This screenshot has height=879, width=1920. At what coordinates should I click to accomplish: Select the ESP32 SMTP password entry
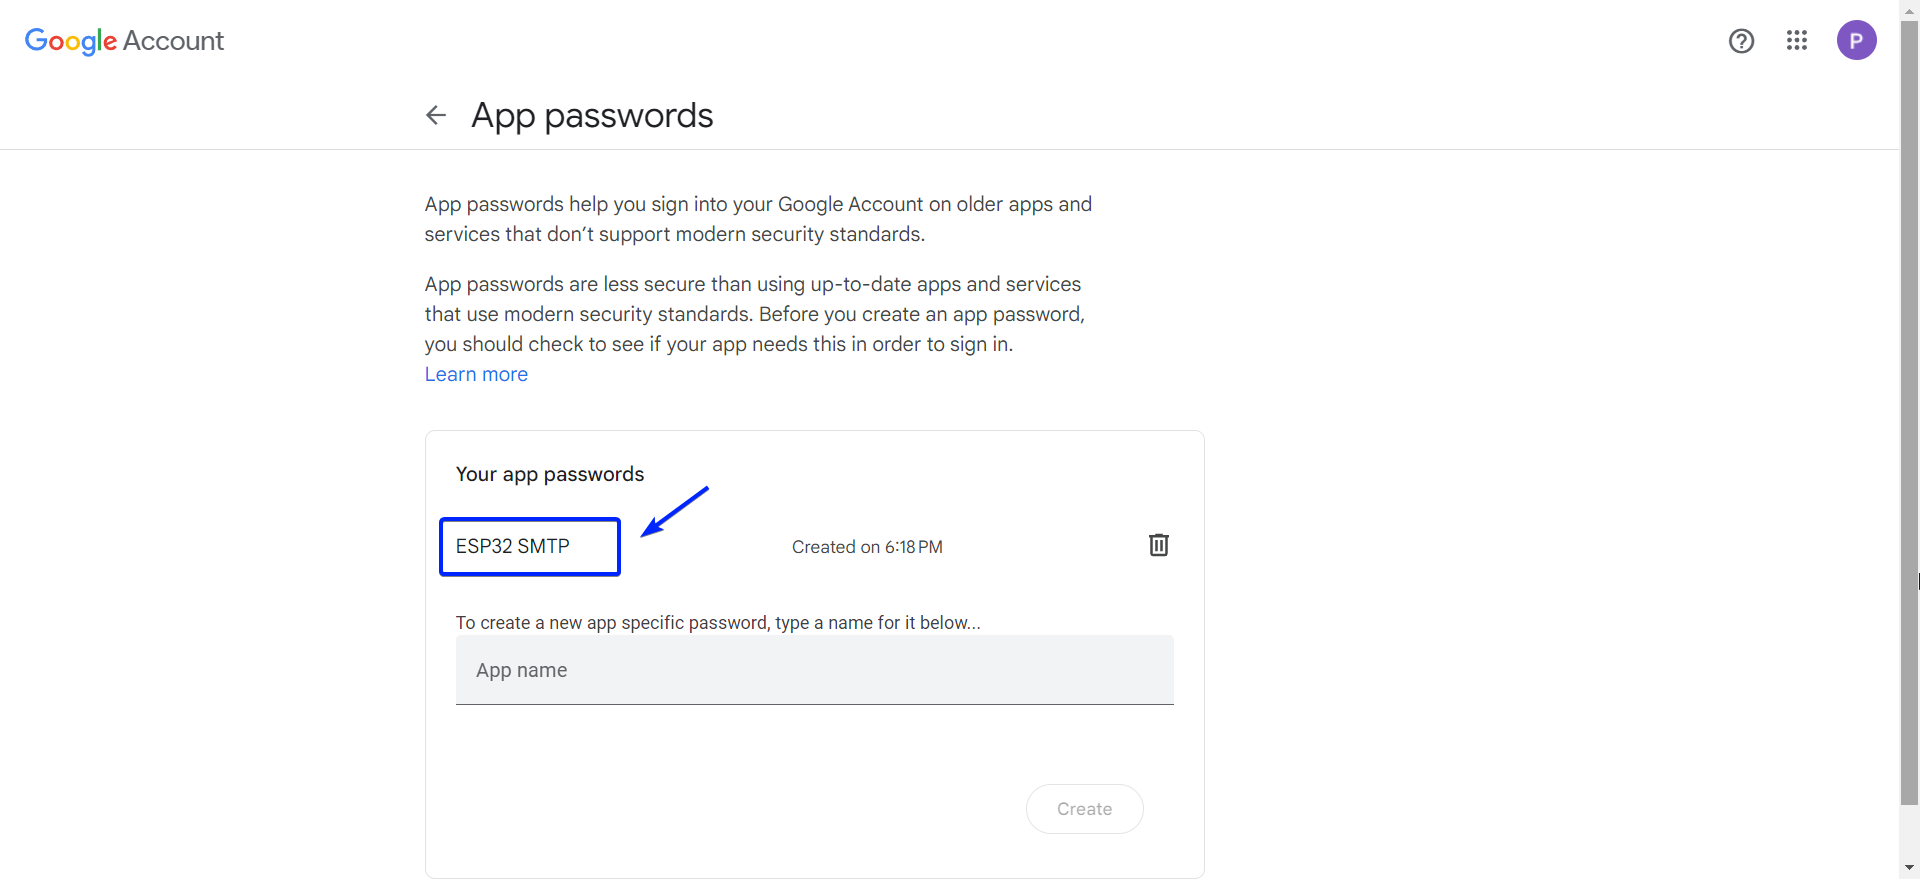(513, 546)
